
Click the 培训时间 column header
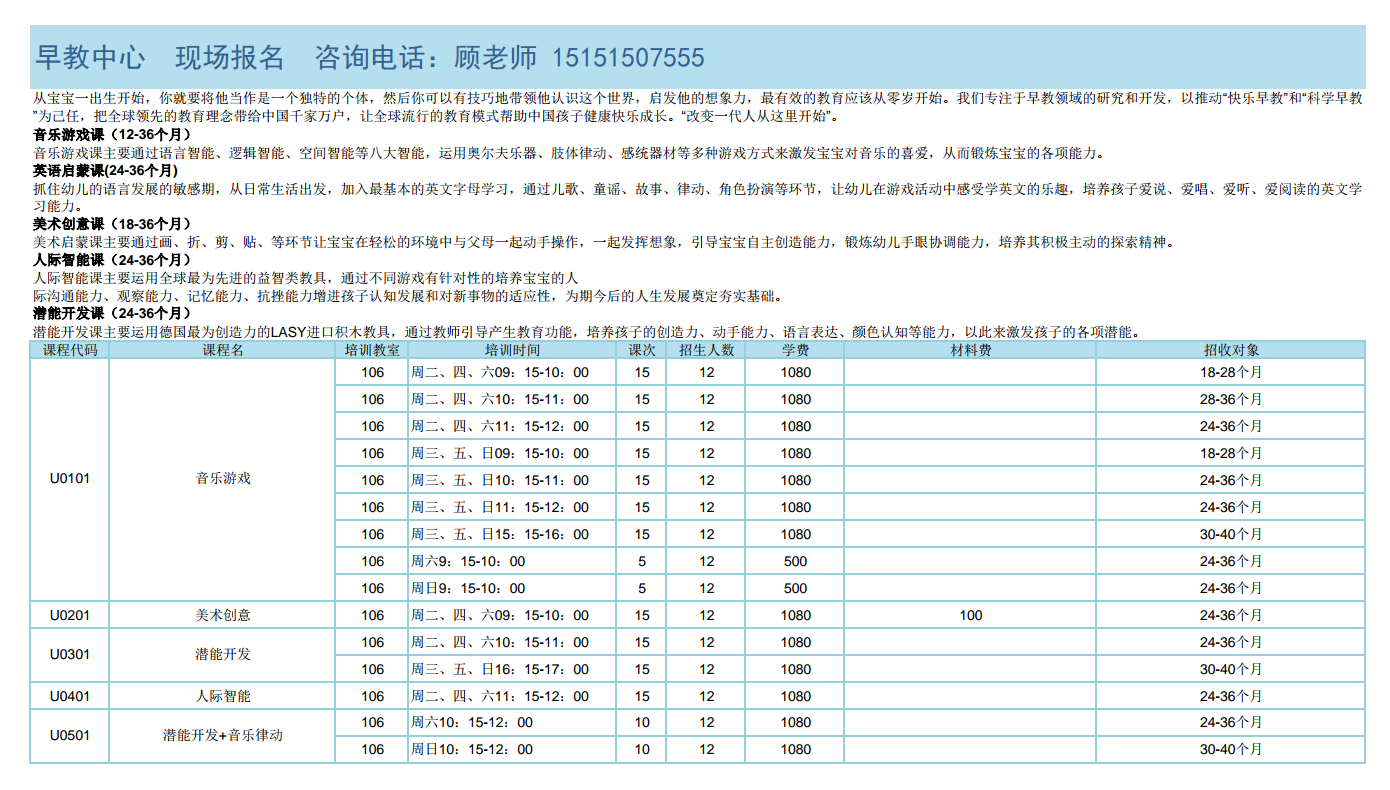[512, 350]
